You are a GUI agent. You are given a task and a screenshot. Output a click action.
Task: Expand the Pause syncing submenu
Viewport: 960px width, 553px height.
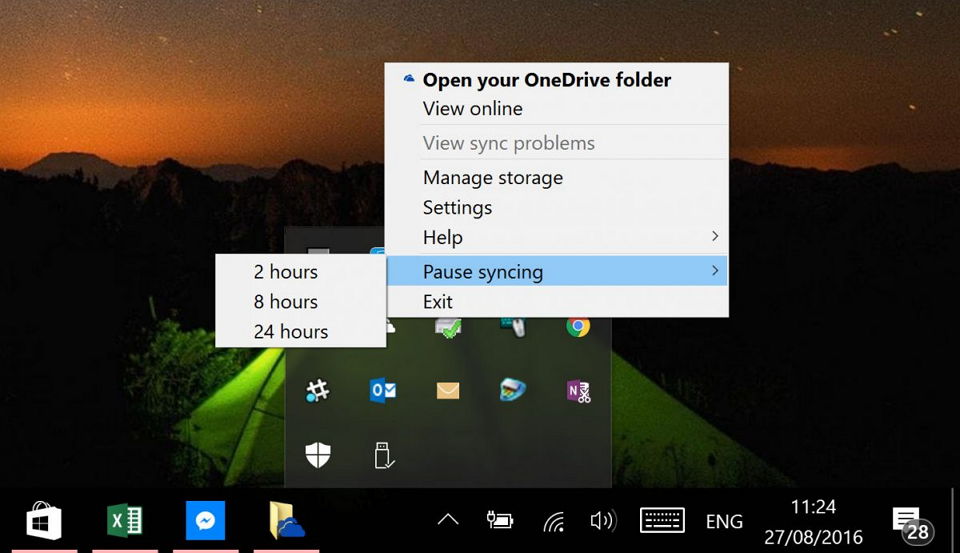point(557,271)
